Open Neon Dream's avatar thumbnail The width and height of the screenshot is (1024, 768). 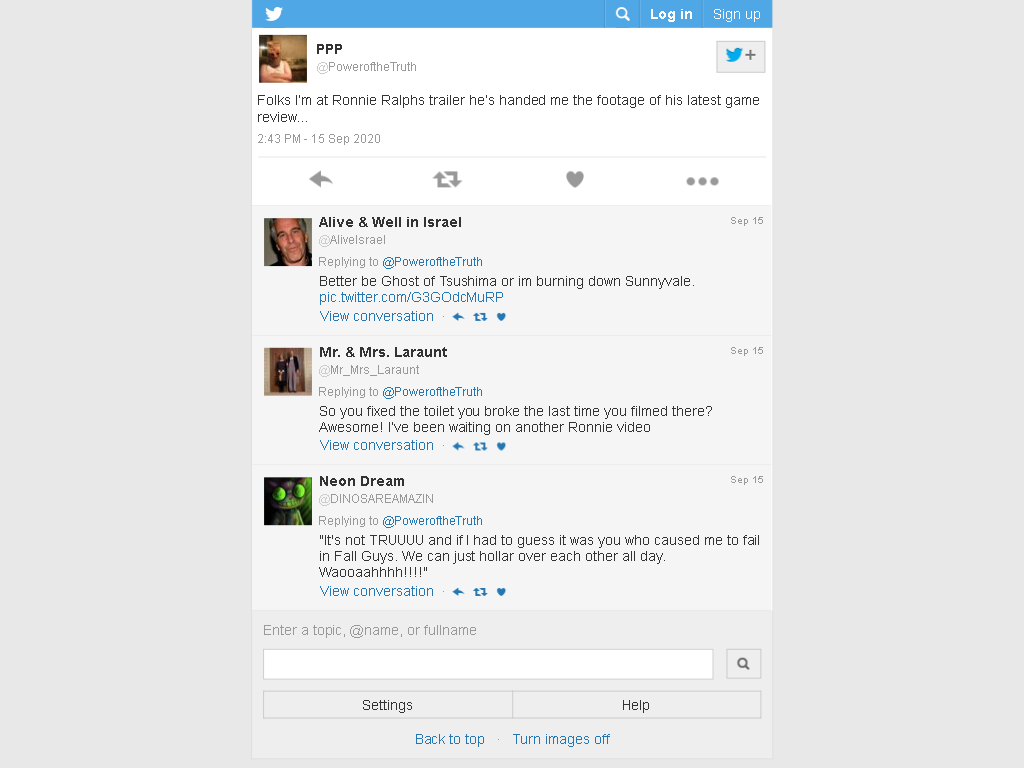pyautogui.click(x=288, y=501)
